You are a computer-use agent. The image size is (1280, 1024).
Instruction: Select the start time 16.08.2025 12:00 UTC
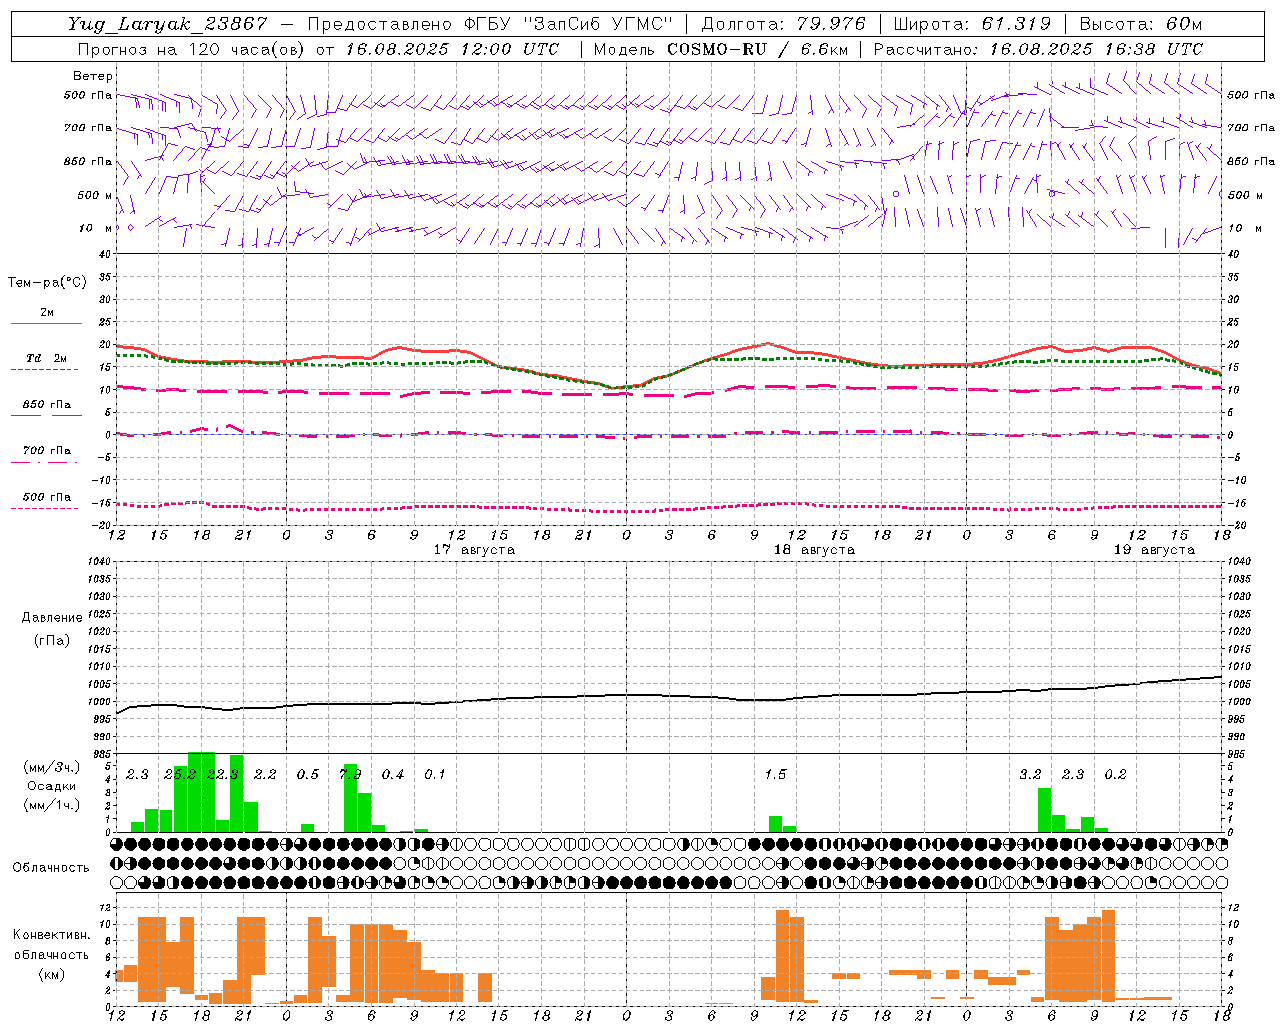[453, 49]
